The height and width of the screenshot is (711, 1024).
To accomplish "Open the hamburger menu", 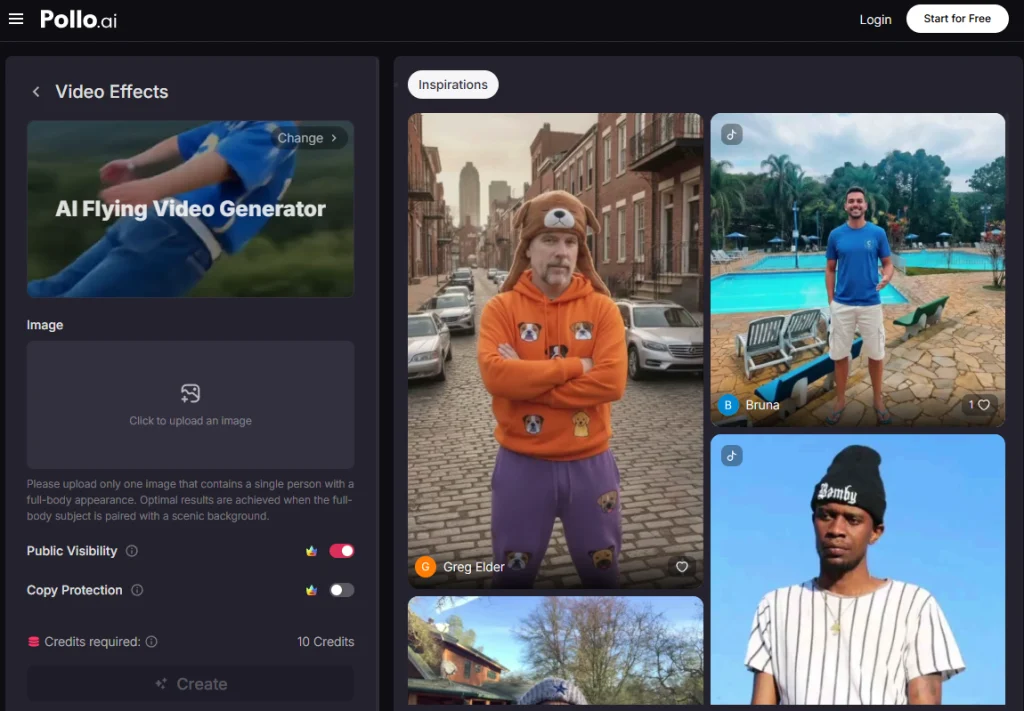I will tap(16, 19).
